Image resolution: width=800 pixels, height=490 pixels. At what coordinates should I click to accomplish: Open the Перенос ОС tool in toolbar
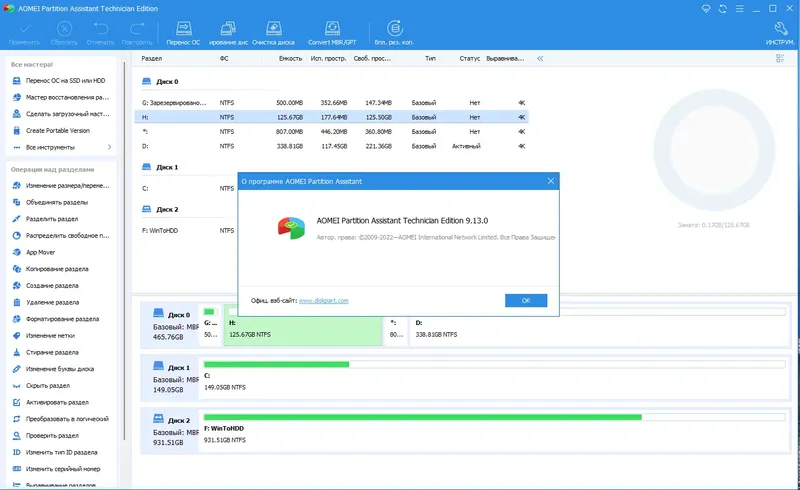click(x=183, y=33)
